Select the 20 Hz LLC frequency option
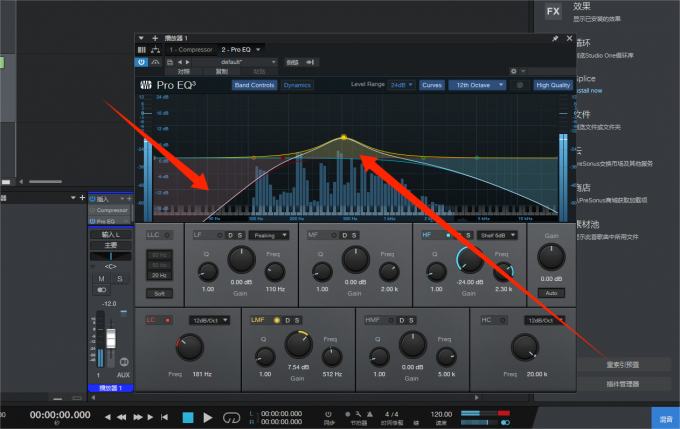The width and height of the screenshot is (680, 429). [159, 275]
